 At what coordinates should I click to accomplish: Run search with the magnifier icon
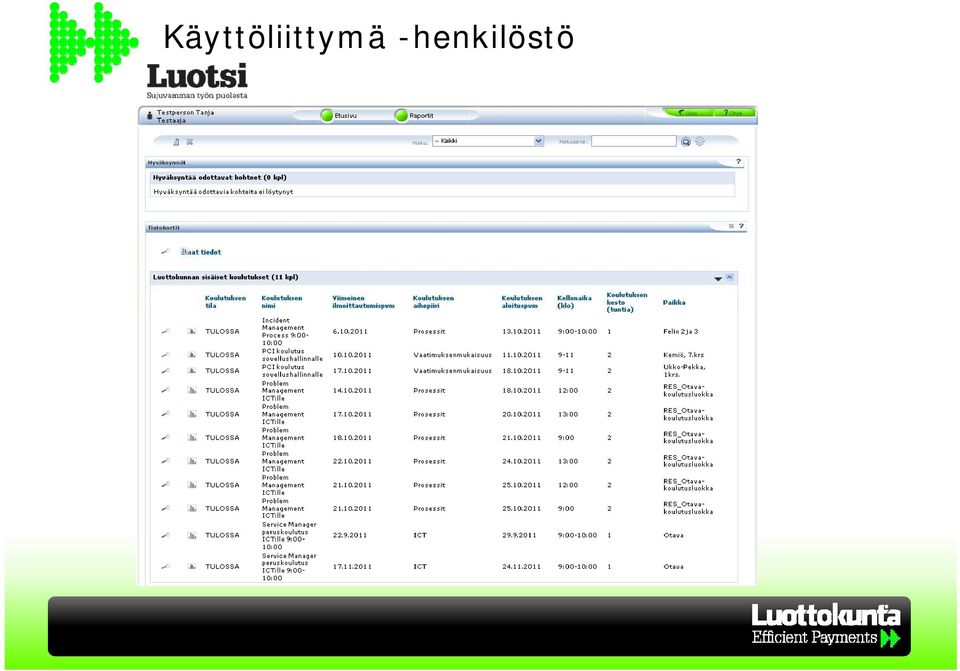(686, 141)
